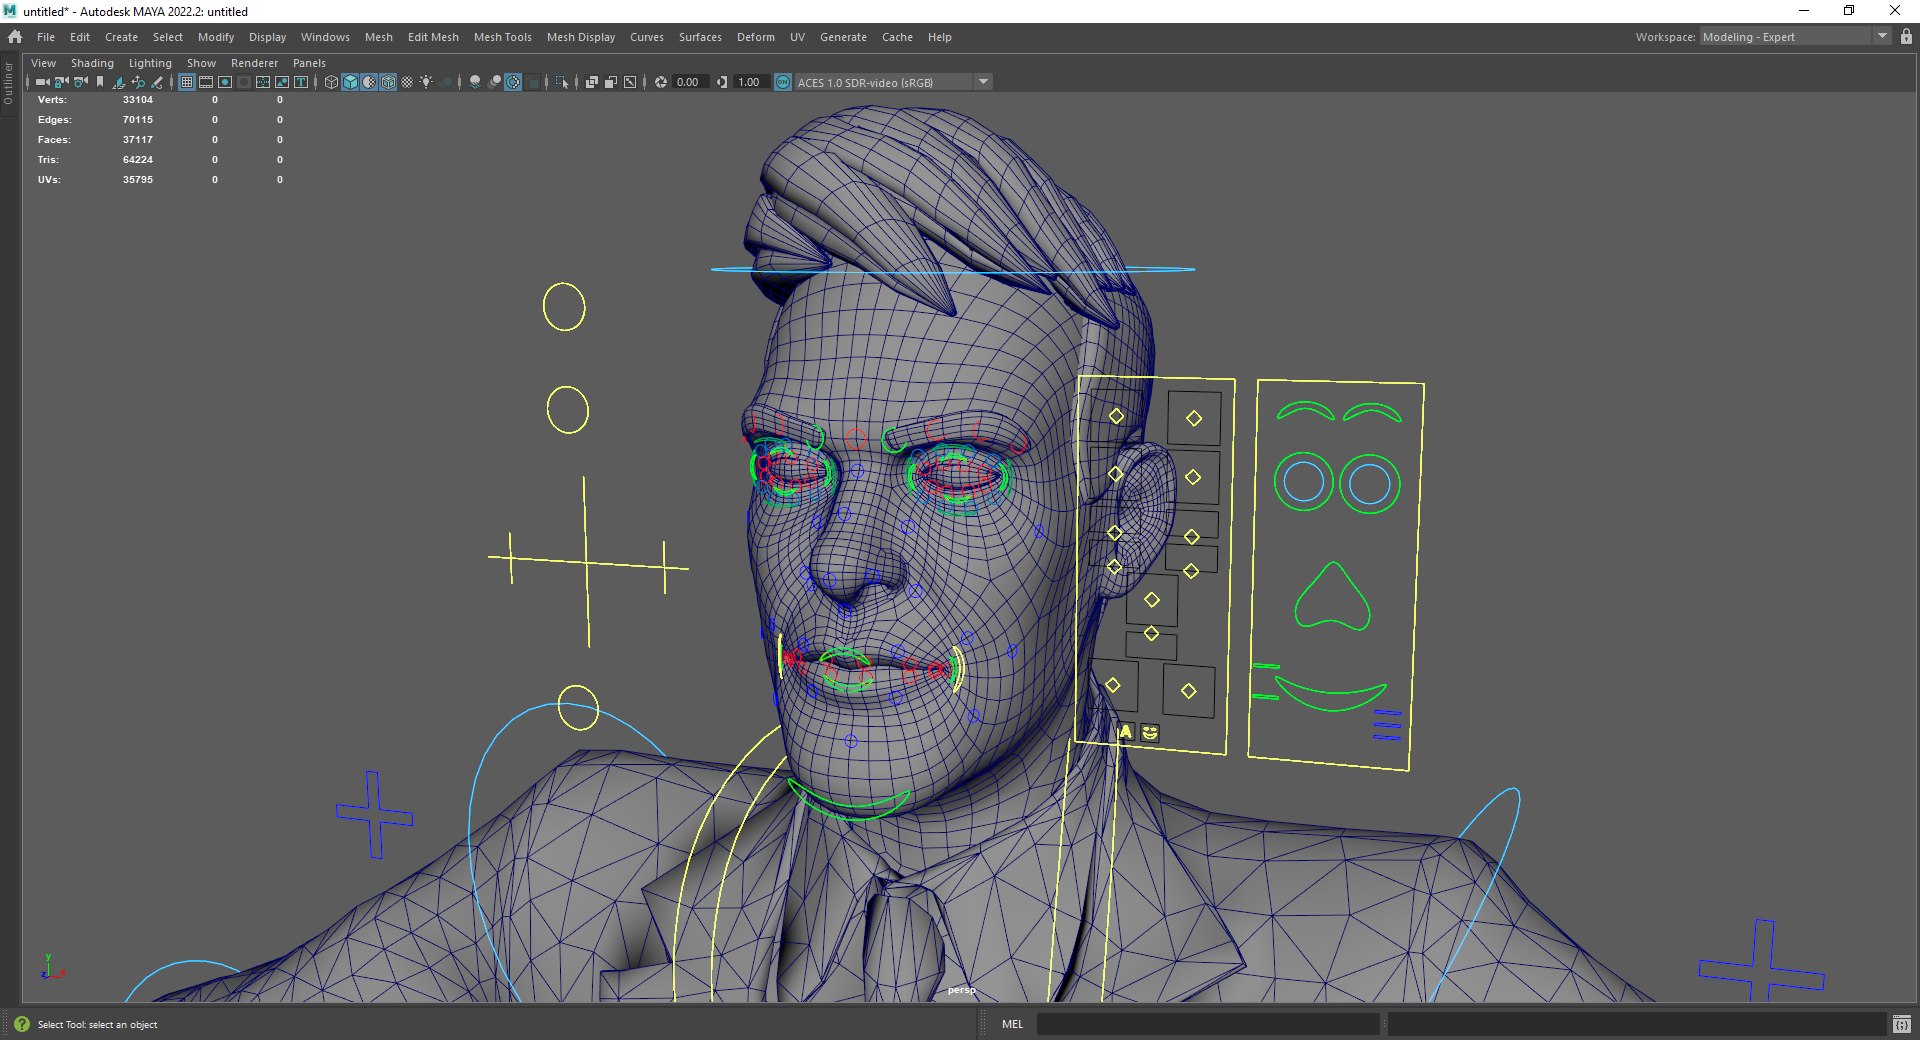Activate the 2D Pan/Zoom icon
Viewport: 1920px width, 1040px height.
pos(138,82)
